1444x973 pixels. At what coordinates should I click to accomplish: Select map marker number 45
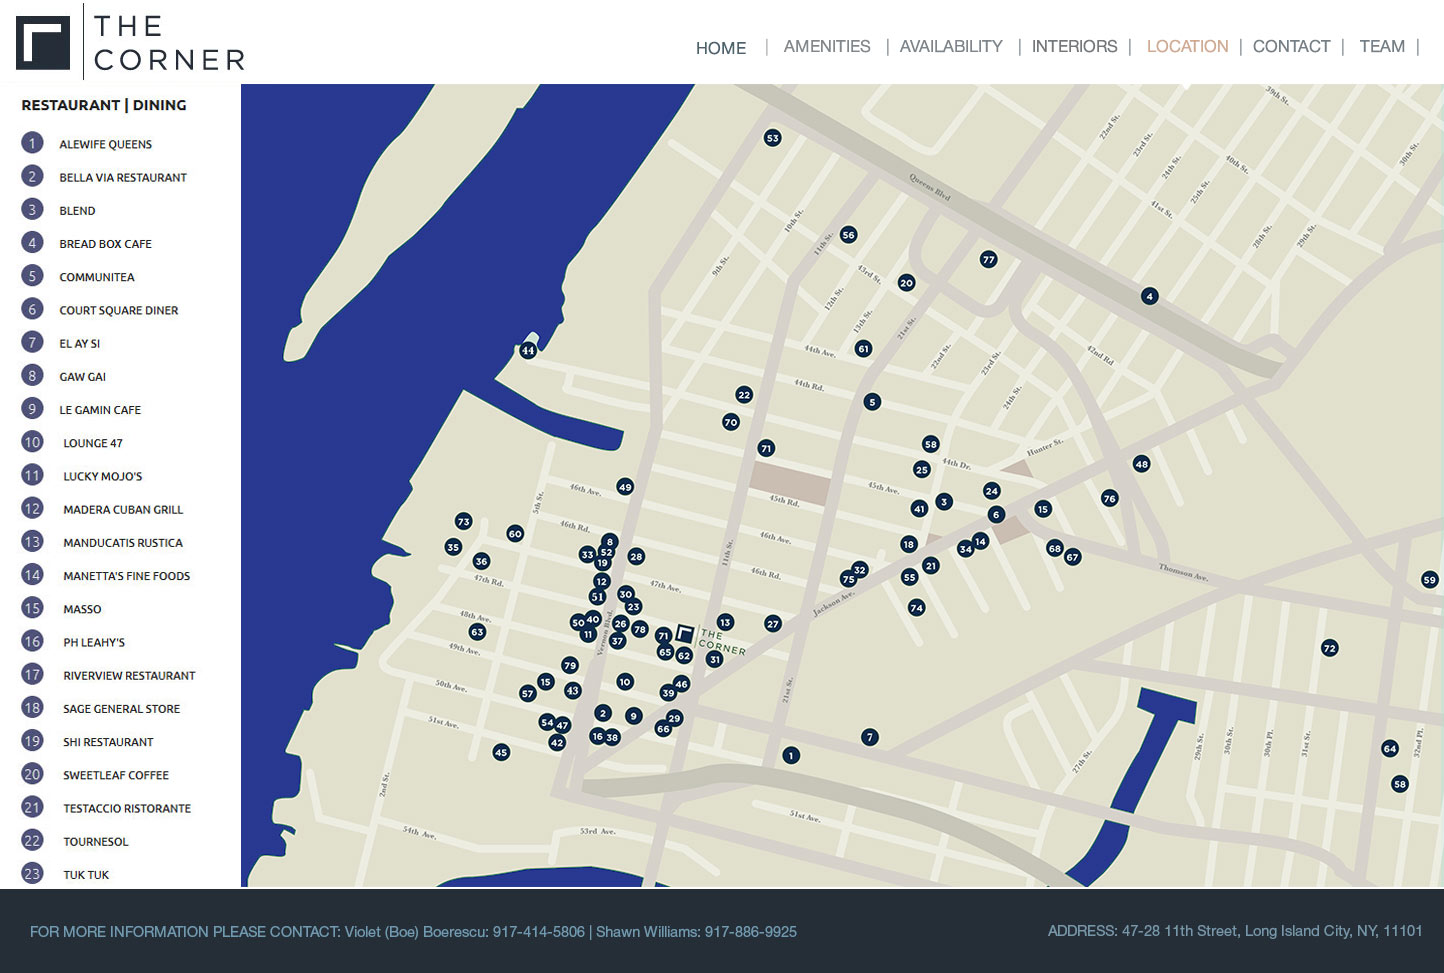point(501,752)
